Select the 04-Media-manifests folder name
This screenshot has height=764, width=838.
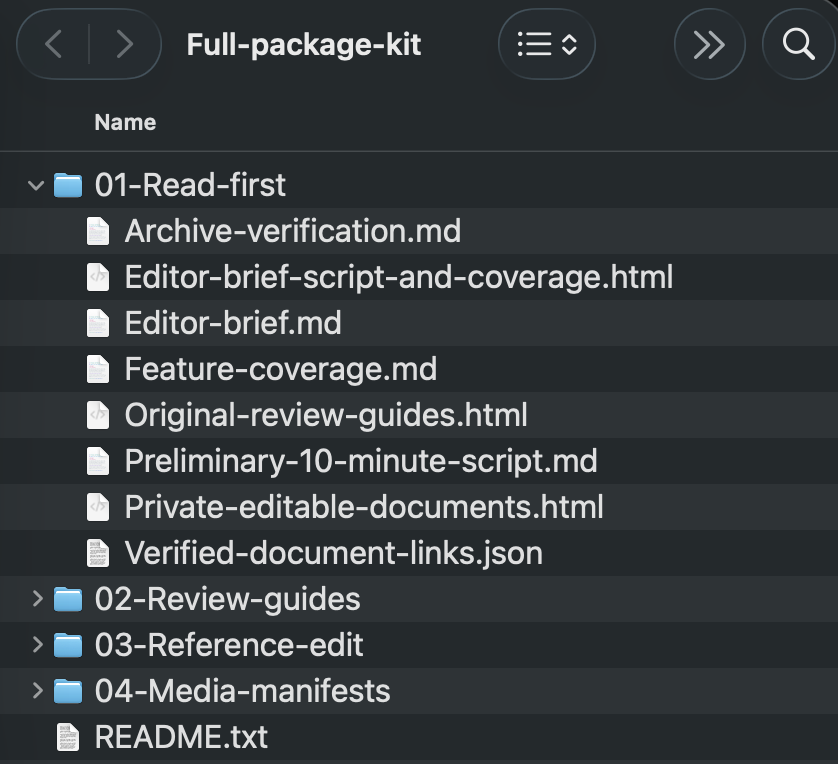pos(243,690)
